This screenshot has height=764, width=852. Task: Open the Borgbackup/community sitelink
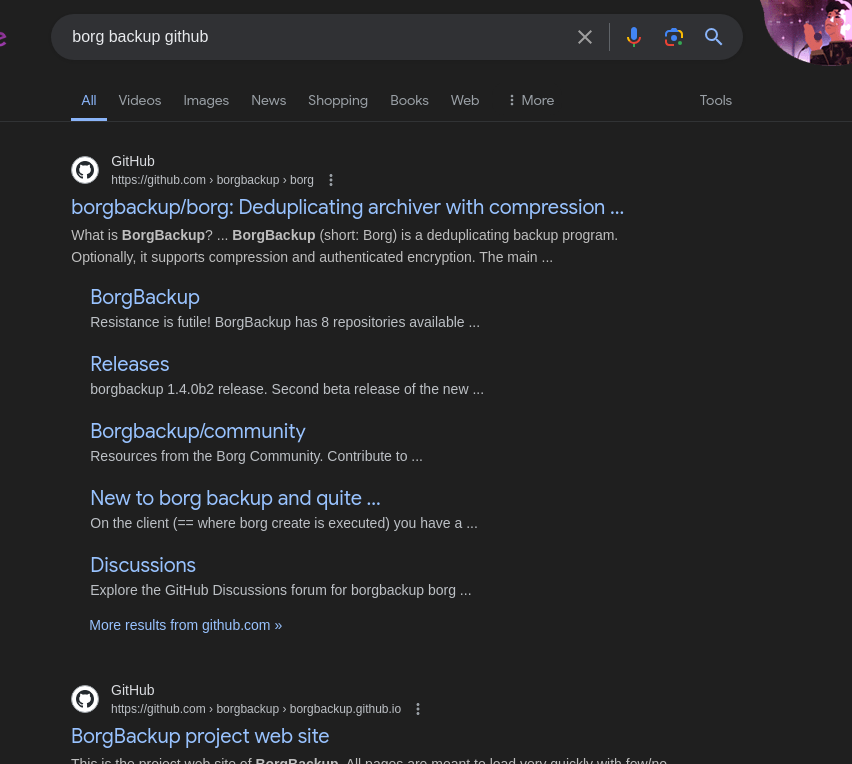[197, 431]
